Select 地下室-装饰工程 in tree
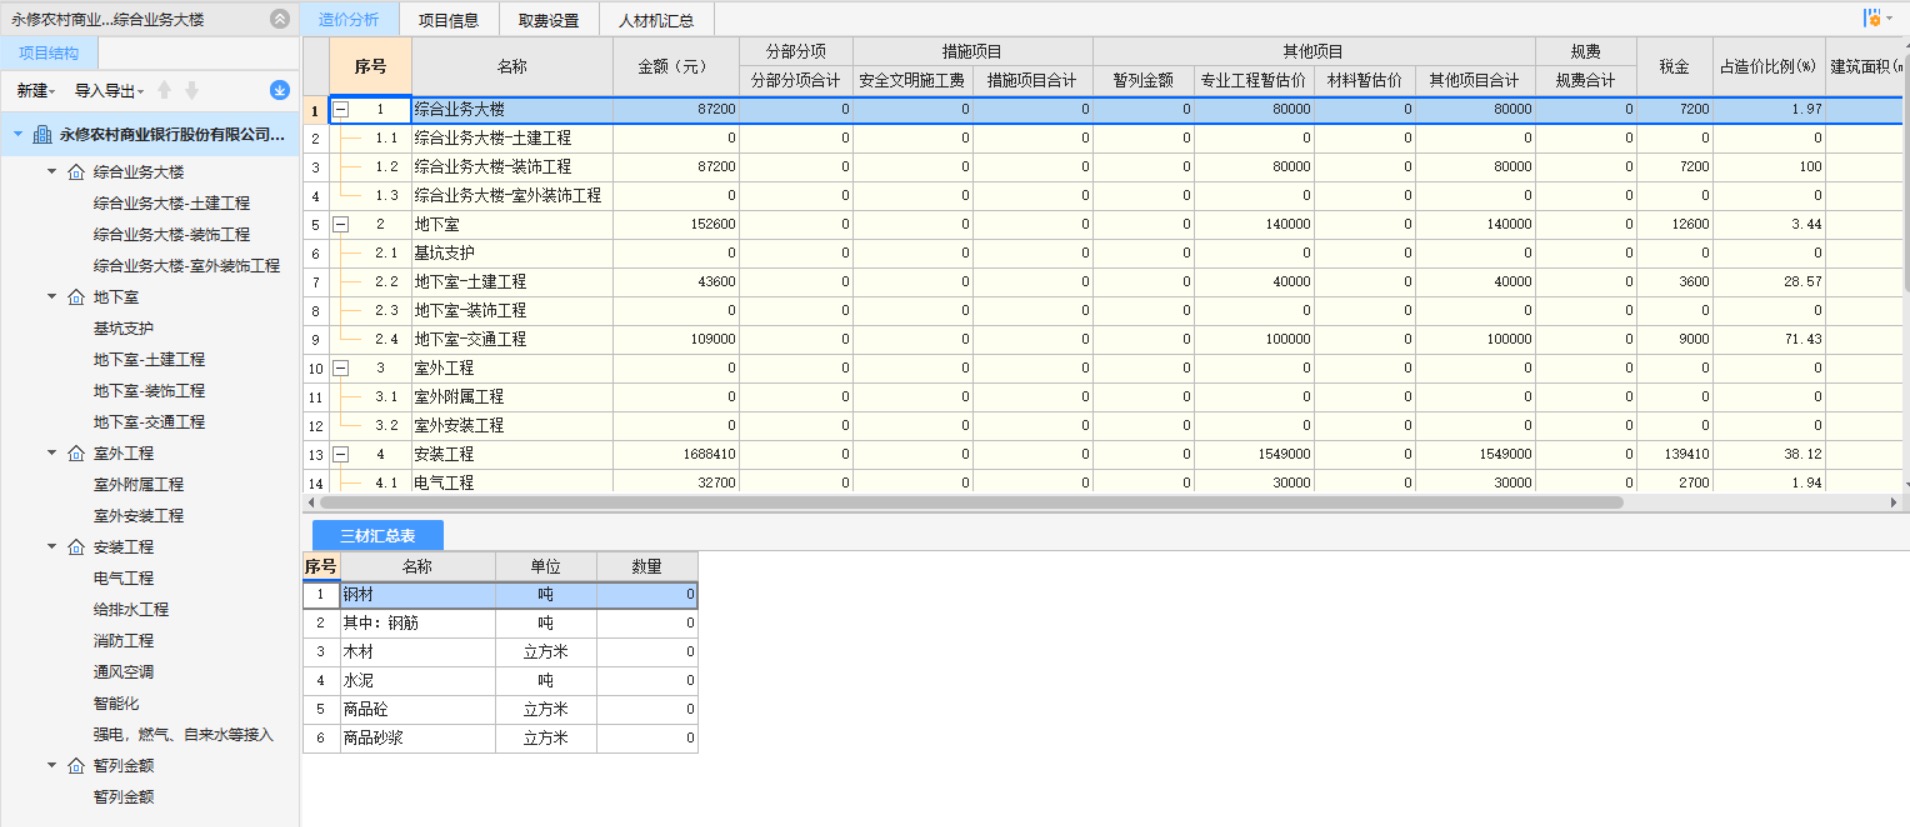Image resolution: width=1910 pixels, height=827 pixels. pyautogui.click(x=149, y=390)
